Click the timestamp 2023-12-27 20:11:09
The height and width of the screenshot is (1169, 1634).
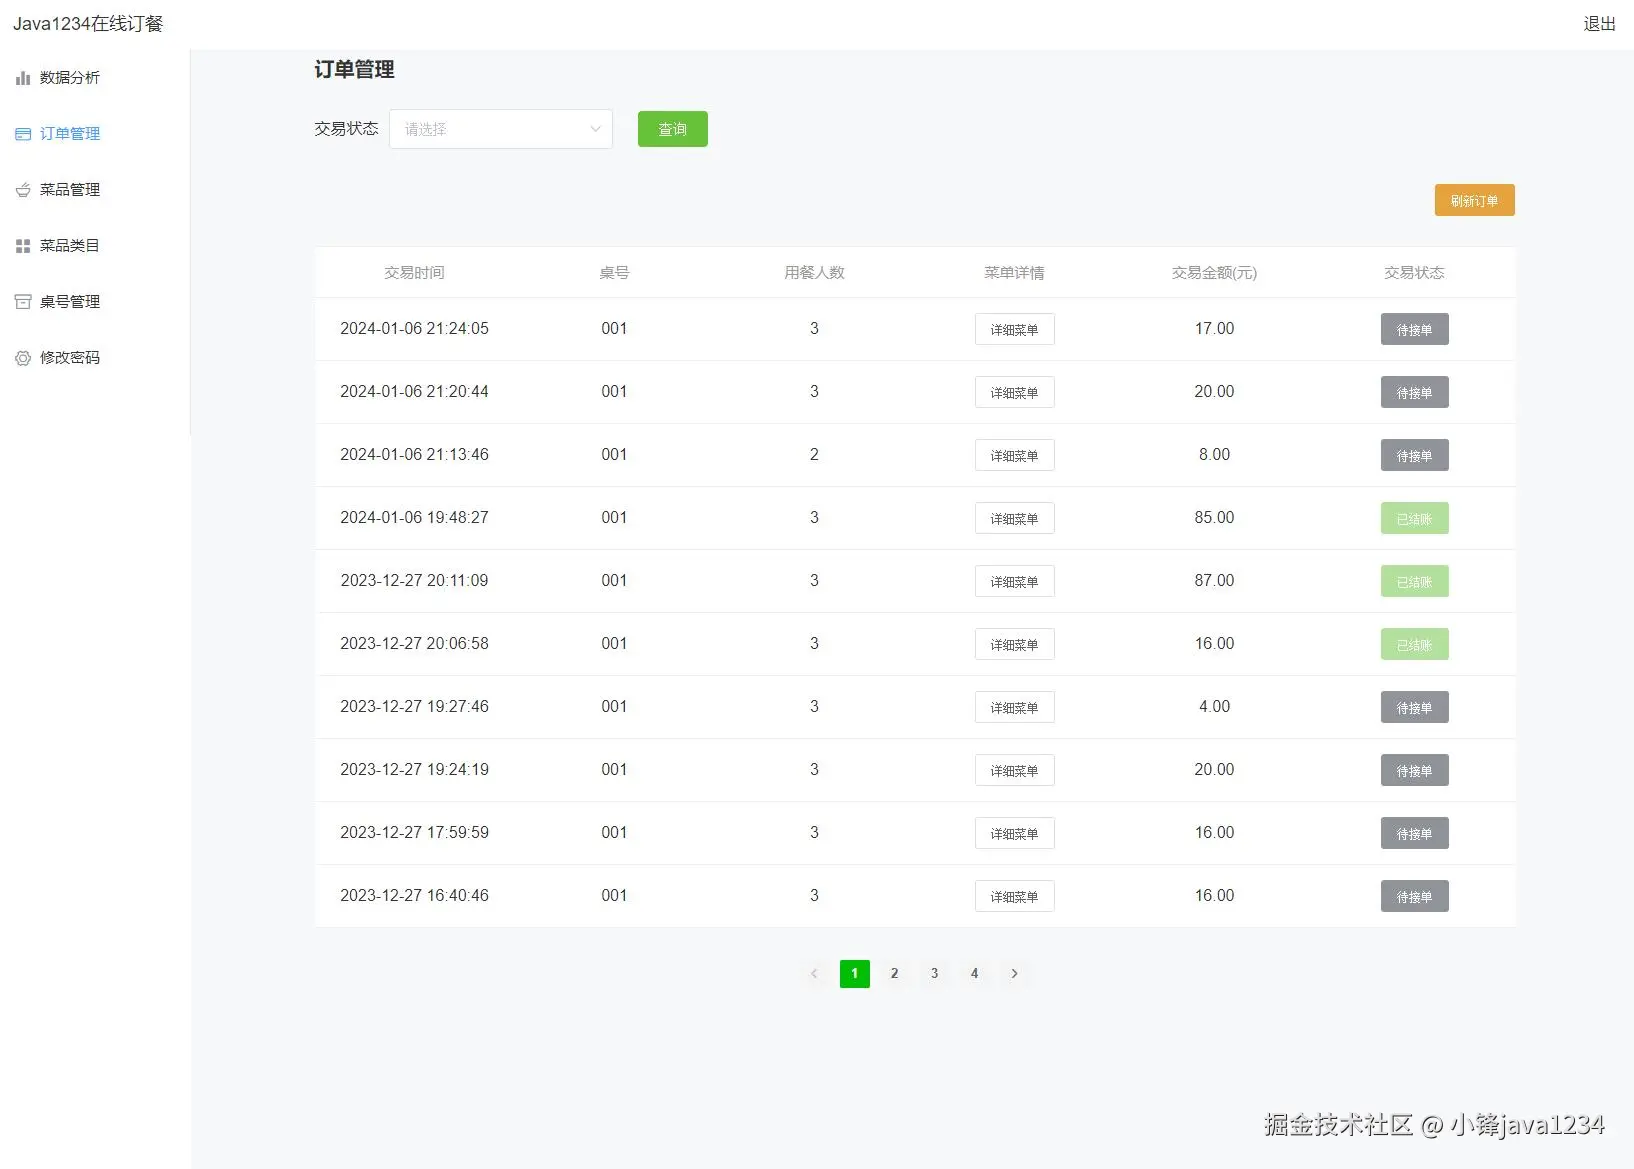click(414, 580)
